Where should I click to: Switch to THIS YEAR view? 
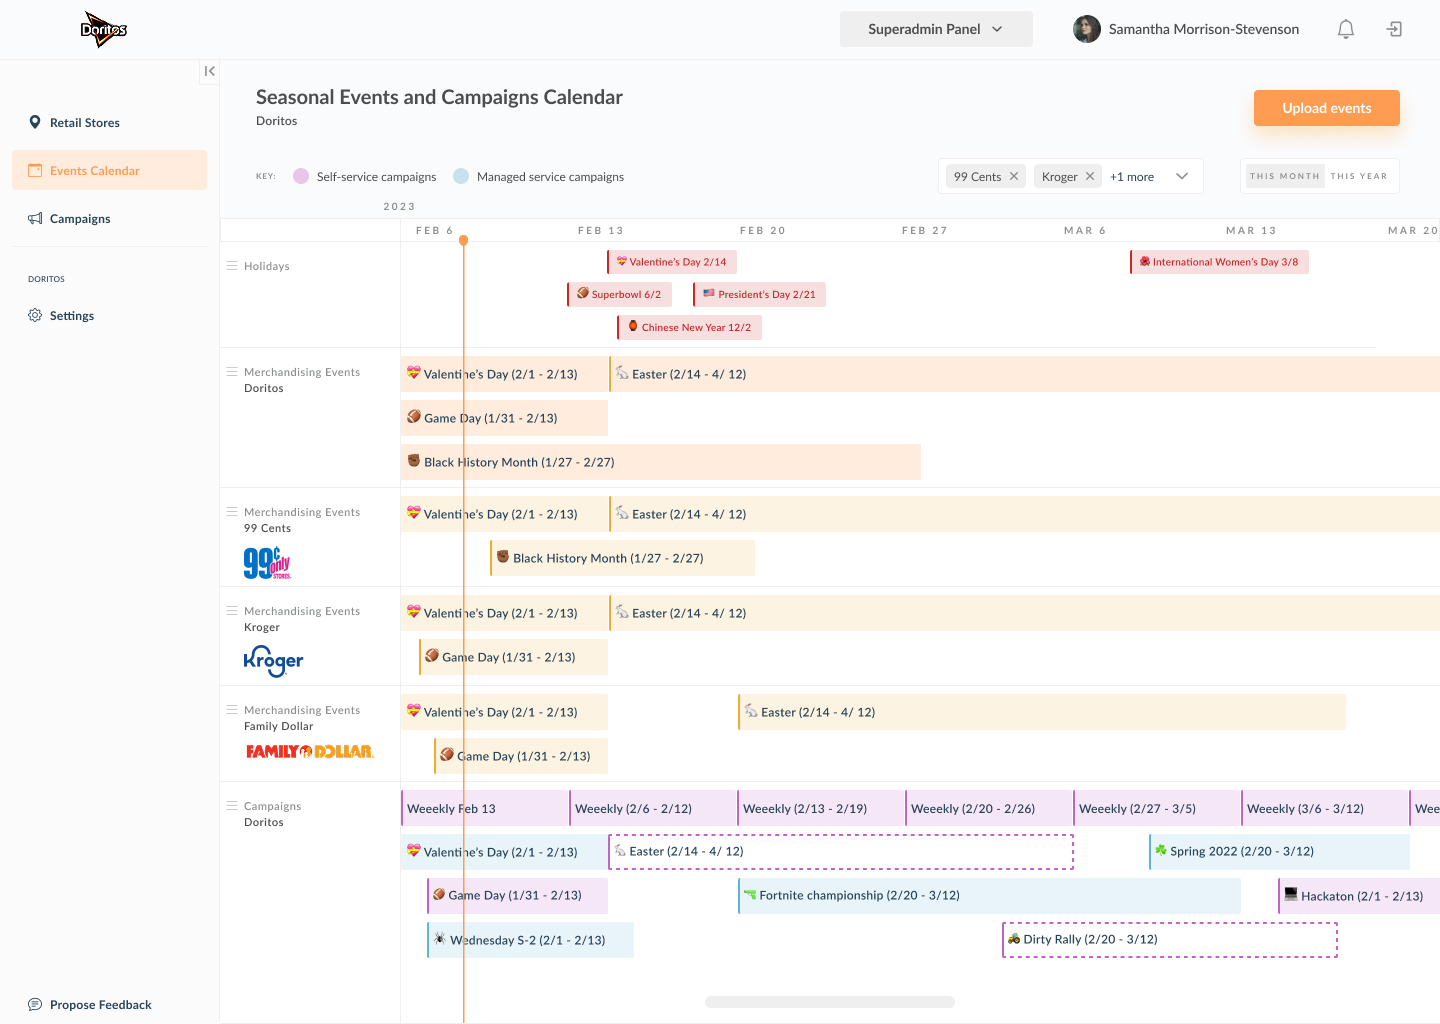tap(1359, 176)
